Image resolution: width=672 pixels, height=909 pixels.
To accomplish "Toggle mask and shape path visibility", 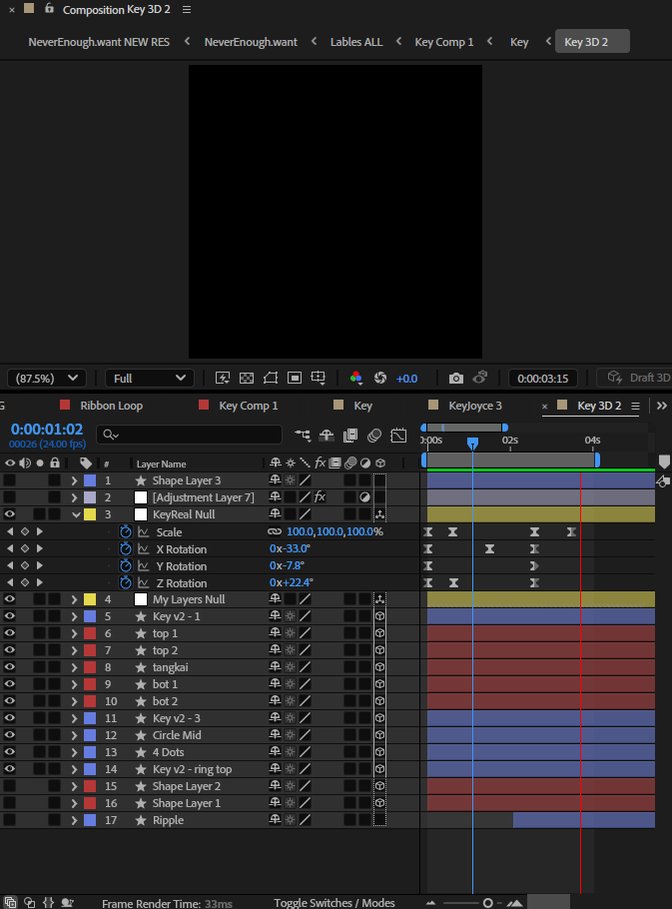I will coord(270,378).
